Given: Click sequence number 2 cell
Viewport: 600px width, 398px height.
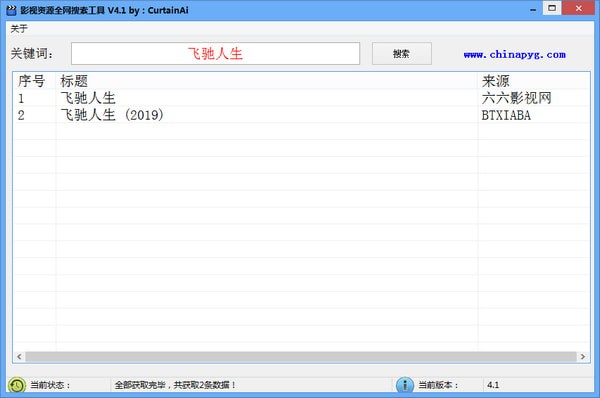Looking at the screenshot, I should [x=21, y=115].
